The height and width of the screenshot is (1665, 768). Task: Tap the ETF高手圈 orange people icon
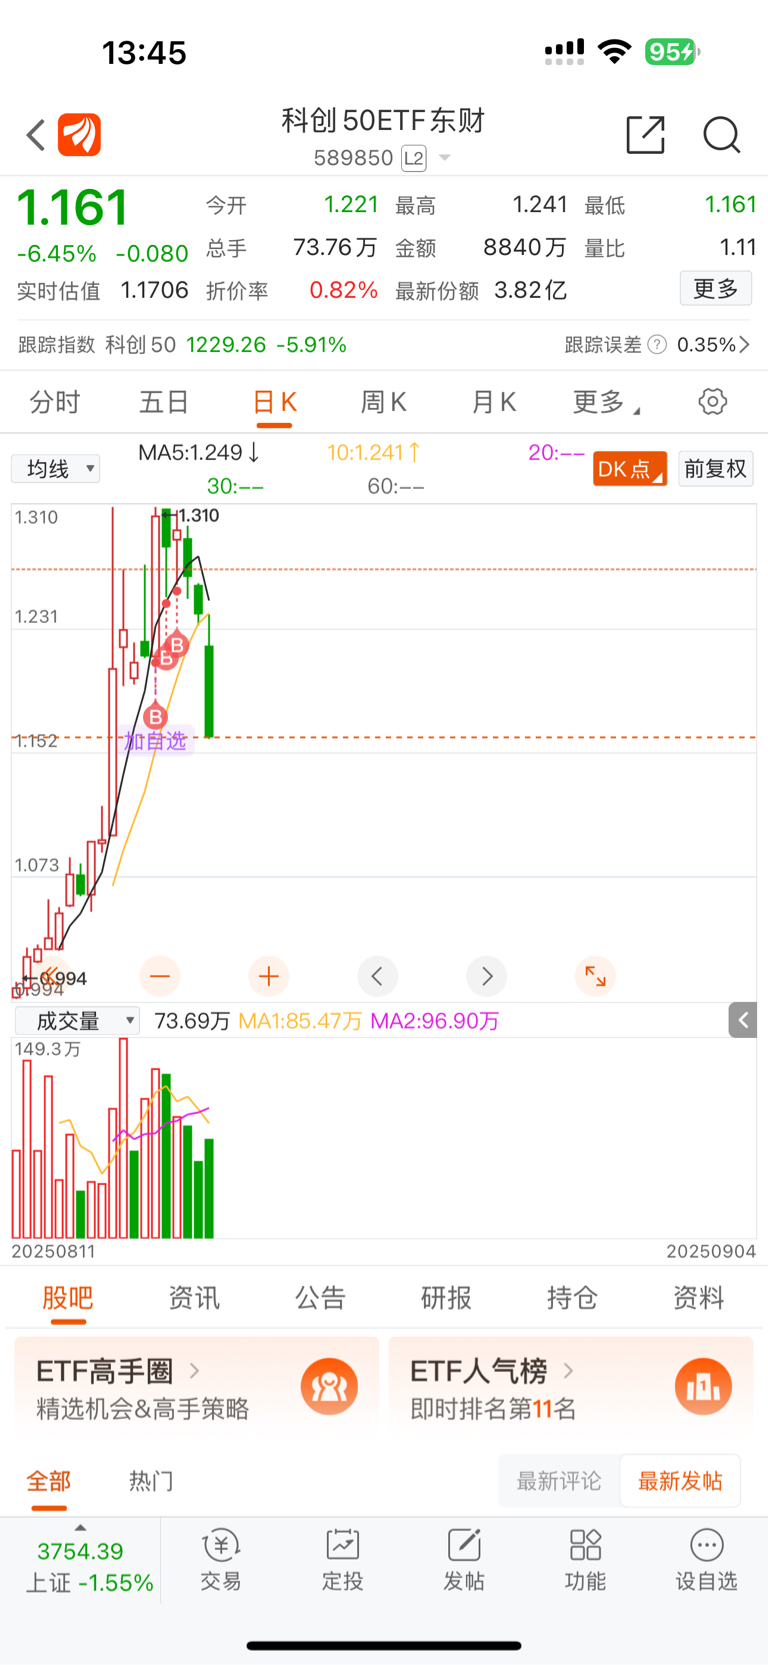(329, 1387)
